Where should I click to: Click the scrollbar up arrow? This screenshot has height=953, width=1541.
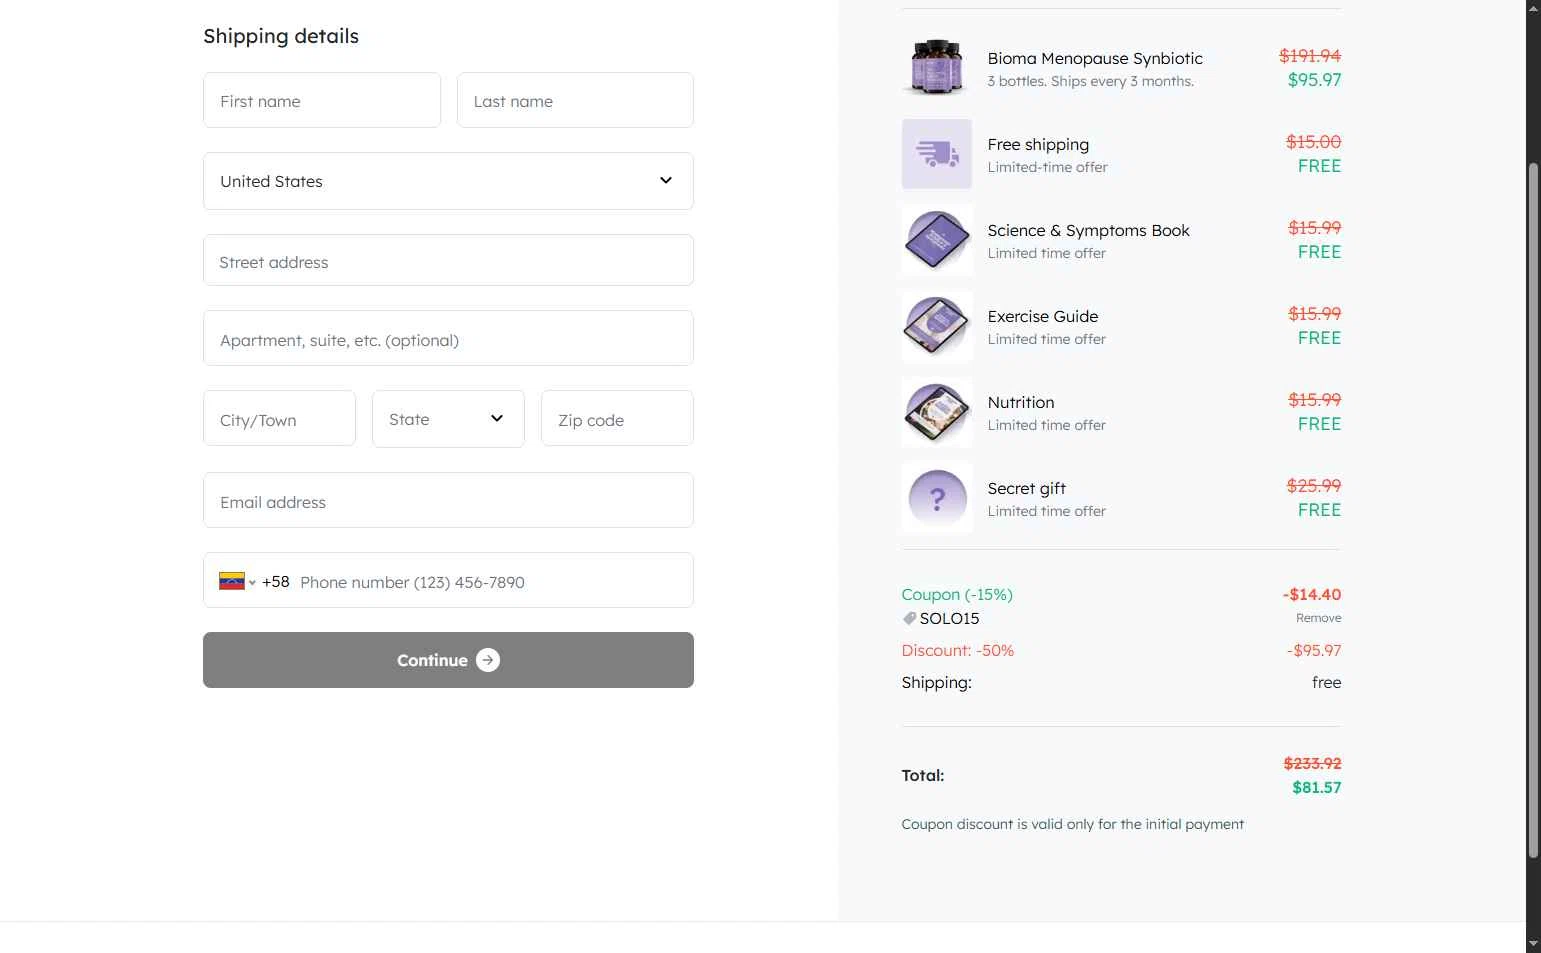[1533, 8]
